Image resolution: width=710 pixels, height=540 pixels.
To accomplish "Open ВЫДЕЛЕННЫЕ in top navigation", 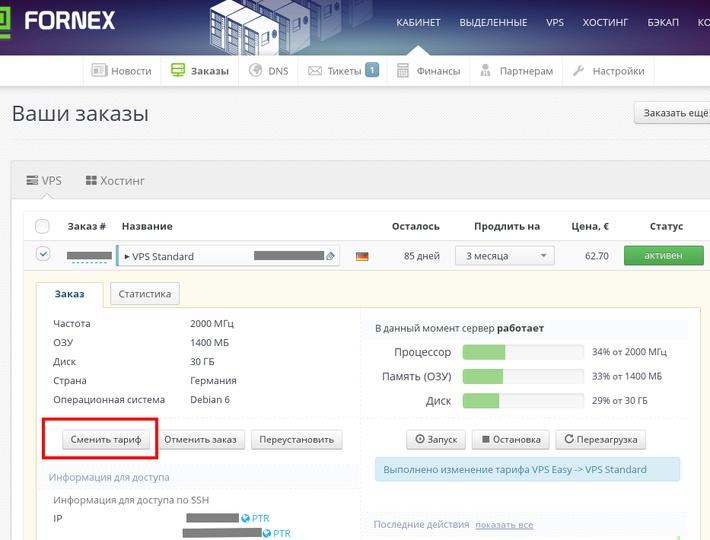I will [493, 23].
